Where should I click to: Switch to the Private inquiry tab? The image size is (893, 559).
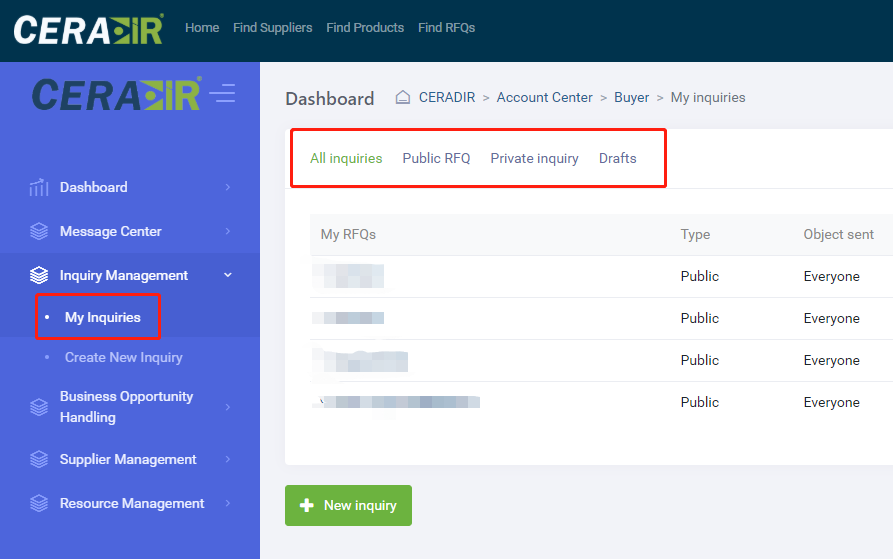point(534,158)
